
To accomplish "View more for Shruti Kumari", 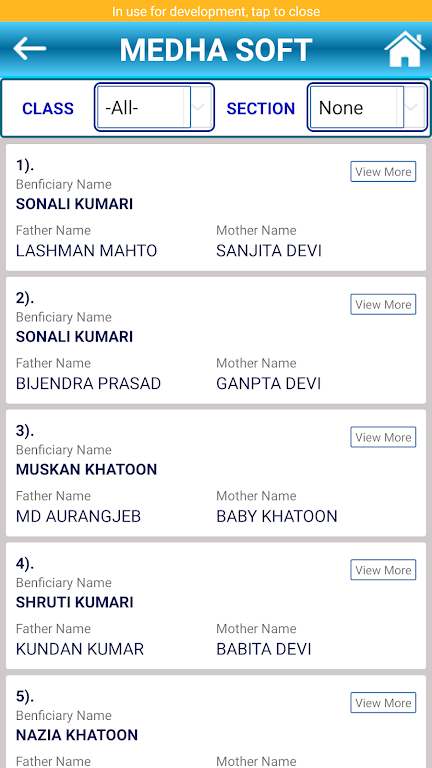I will 383,570.
